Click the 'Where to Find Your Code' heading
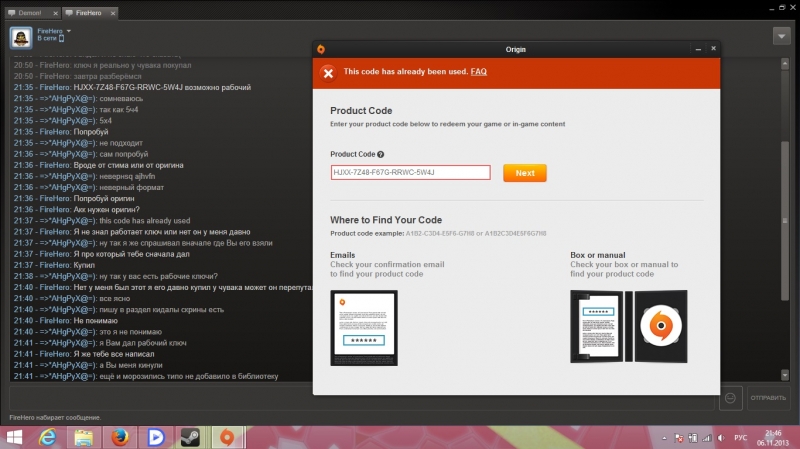Image resolution: width=800 pixels, height=449 pixels. tap(386, 220)
